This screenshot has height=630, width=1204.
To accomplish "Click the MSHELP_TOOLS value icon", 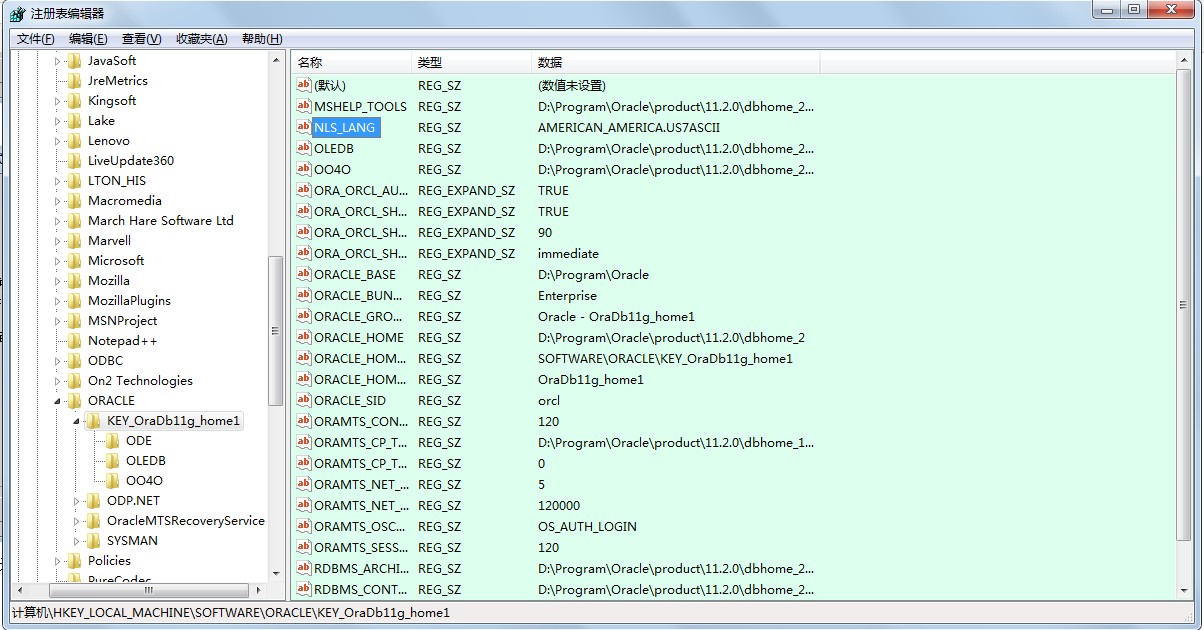I will pyautogui.click(x=304, y=106).
